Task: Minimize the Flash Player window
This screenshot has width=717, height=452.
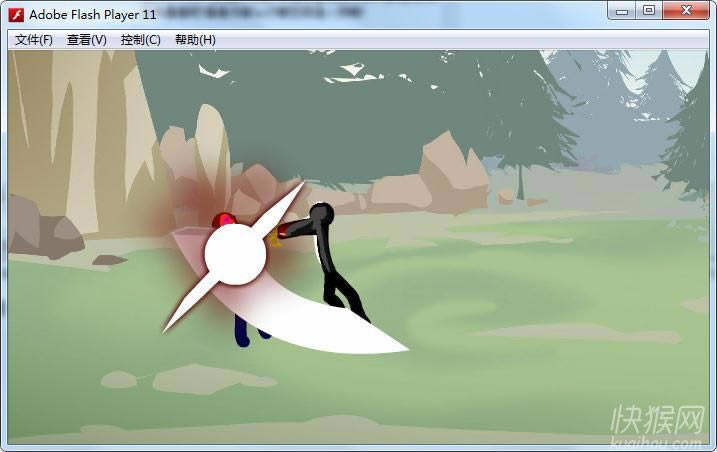Action: [622, 11]
